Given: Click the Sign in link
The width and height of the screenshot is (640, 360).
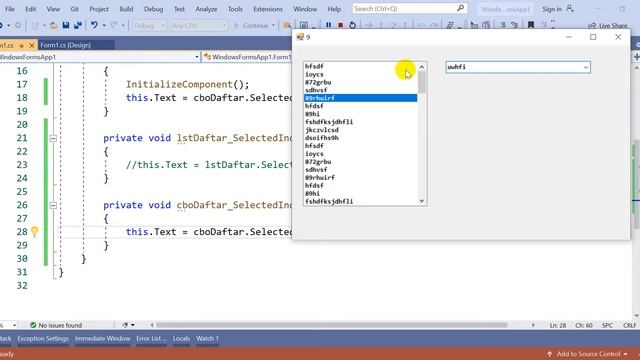Looking at the screenshot, I should click(551, 9).
